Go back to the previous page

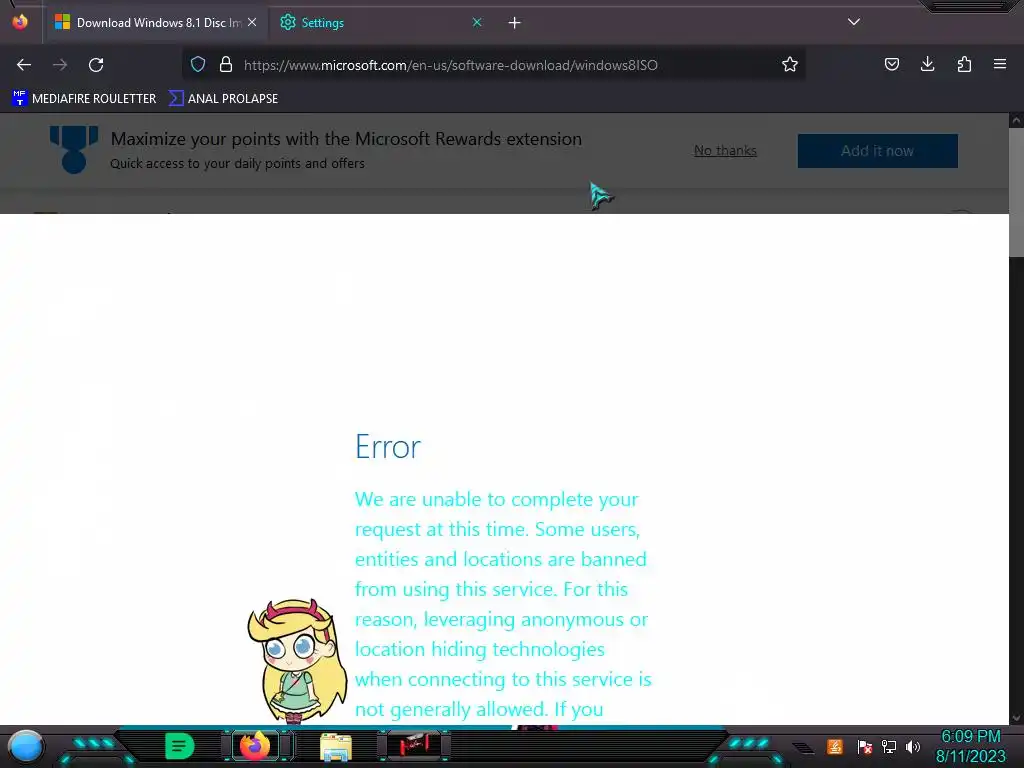(24, 65)
